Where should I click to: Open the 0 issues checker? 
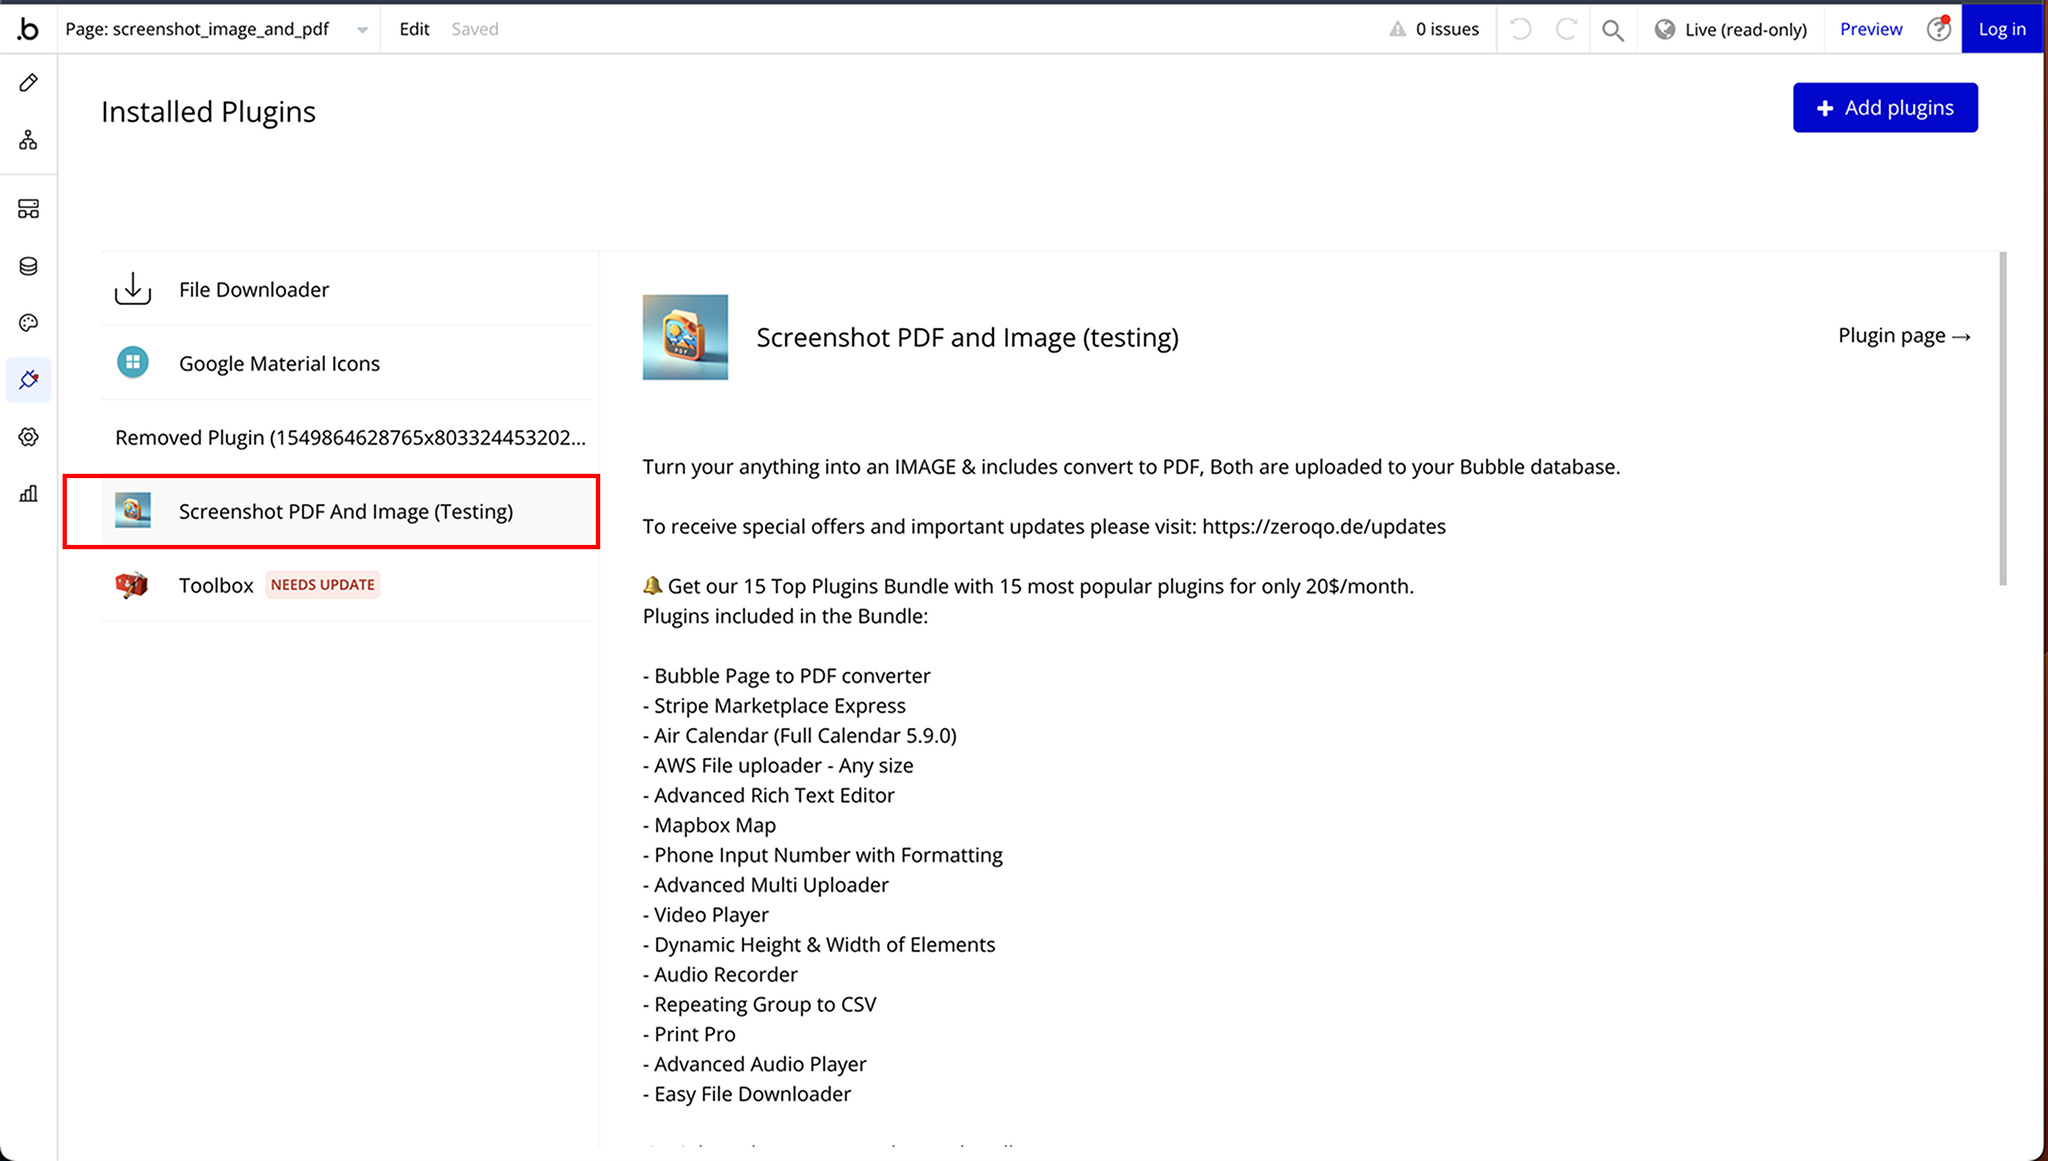coord(1434,30)
